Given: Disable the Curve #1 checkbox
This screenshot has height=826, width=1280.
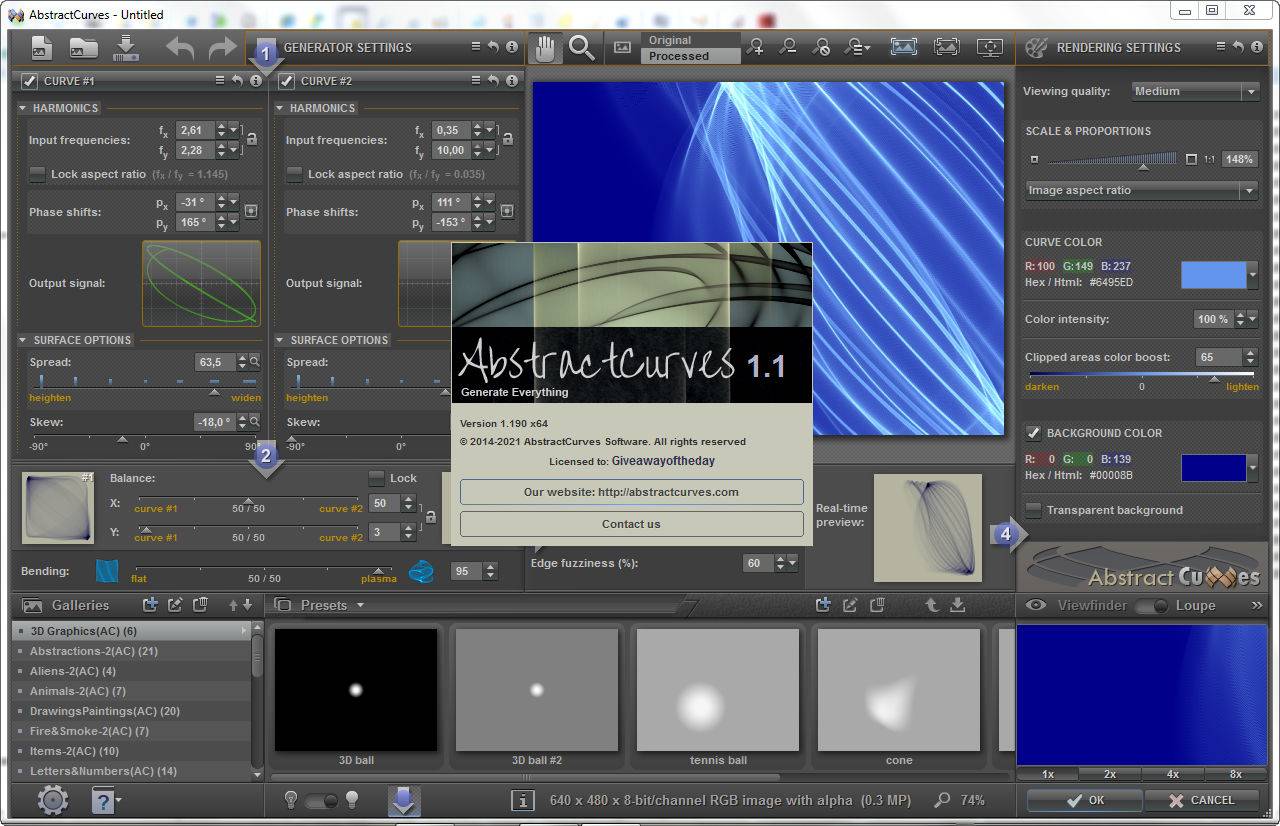Looking at the screenshot, I should tap(30, 80).
